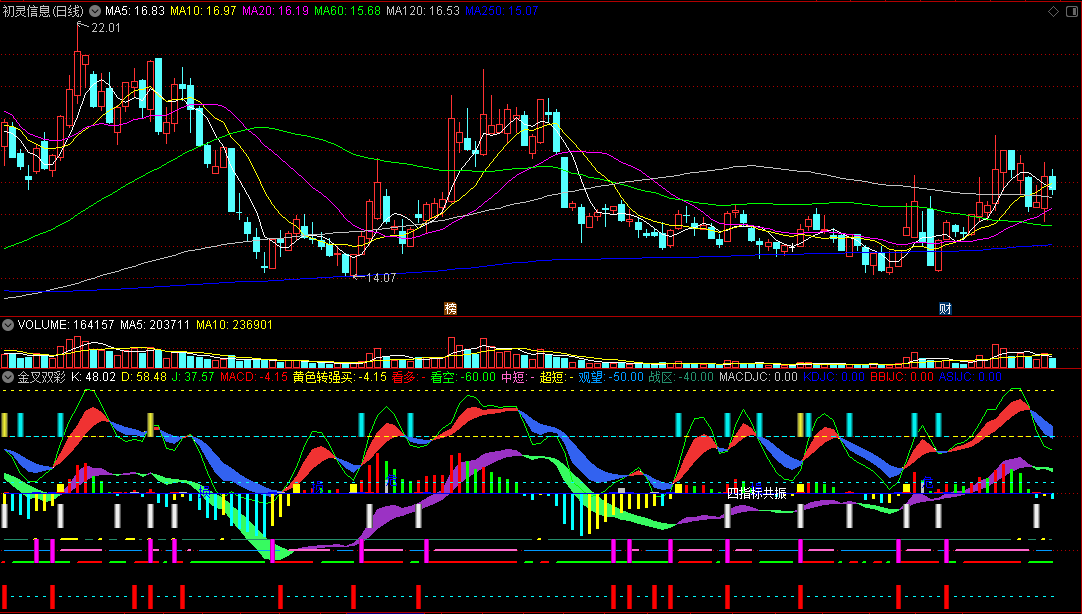Select the J: 37.57 value
The height and width of the screenshot is (614, 1082).
click(193, 377)
